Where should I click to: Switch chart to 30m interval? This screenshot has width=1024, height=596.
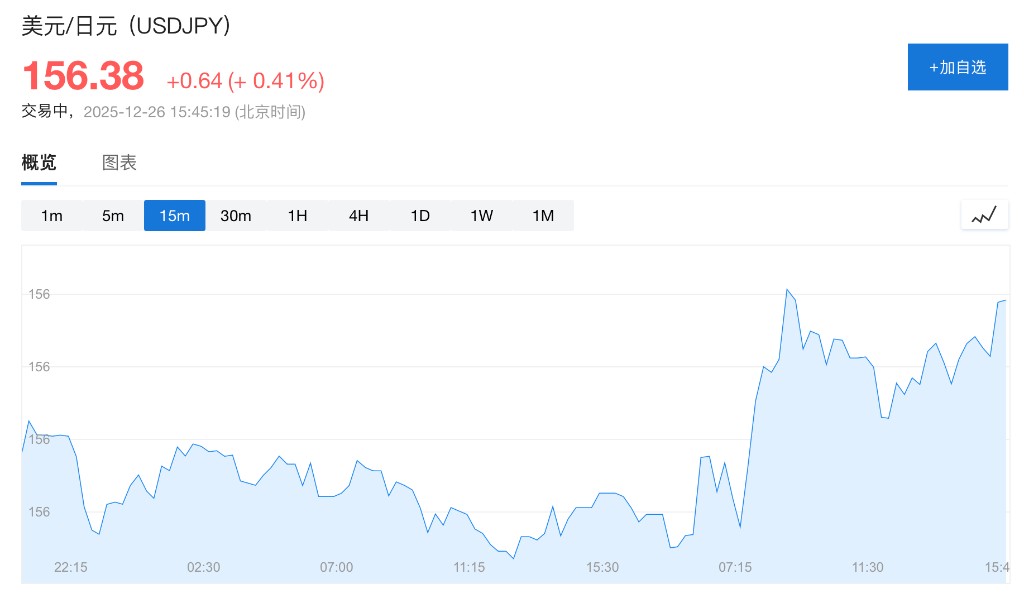click(x=236, y=216)
